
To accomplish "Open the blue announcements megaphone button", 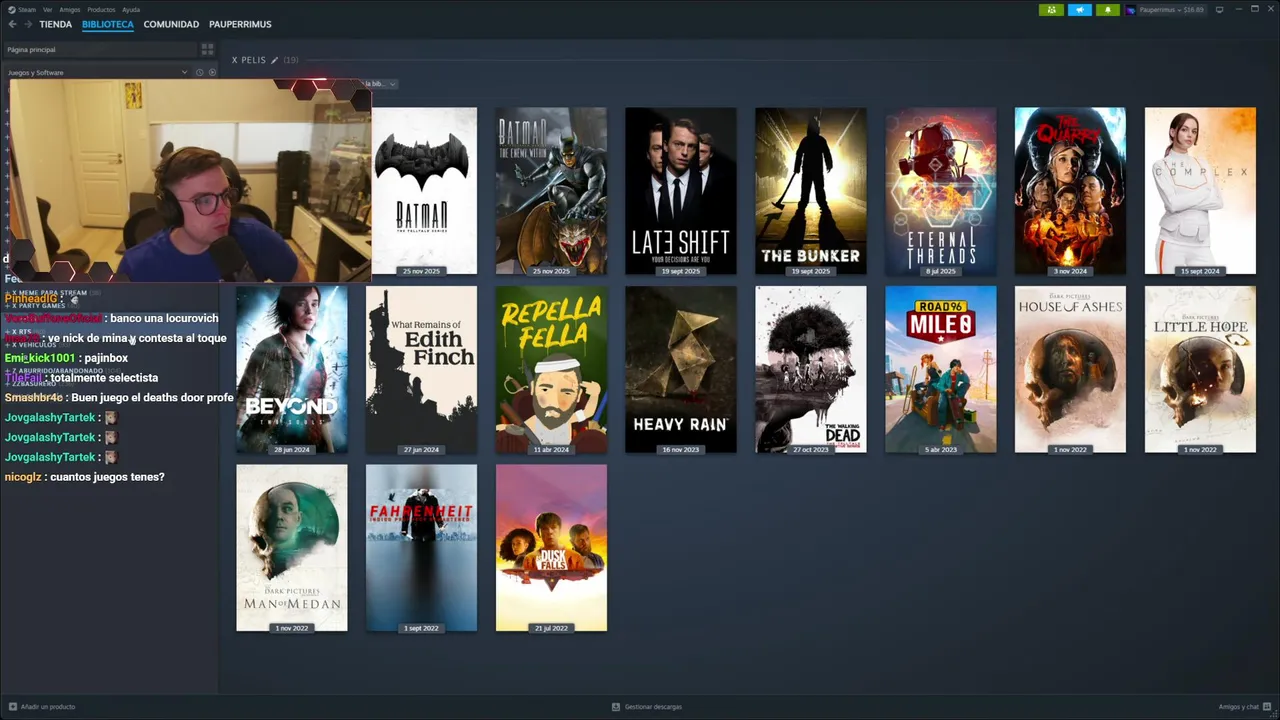I will point(1080,10).
